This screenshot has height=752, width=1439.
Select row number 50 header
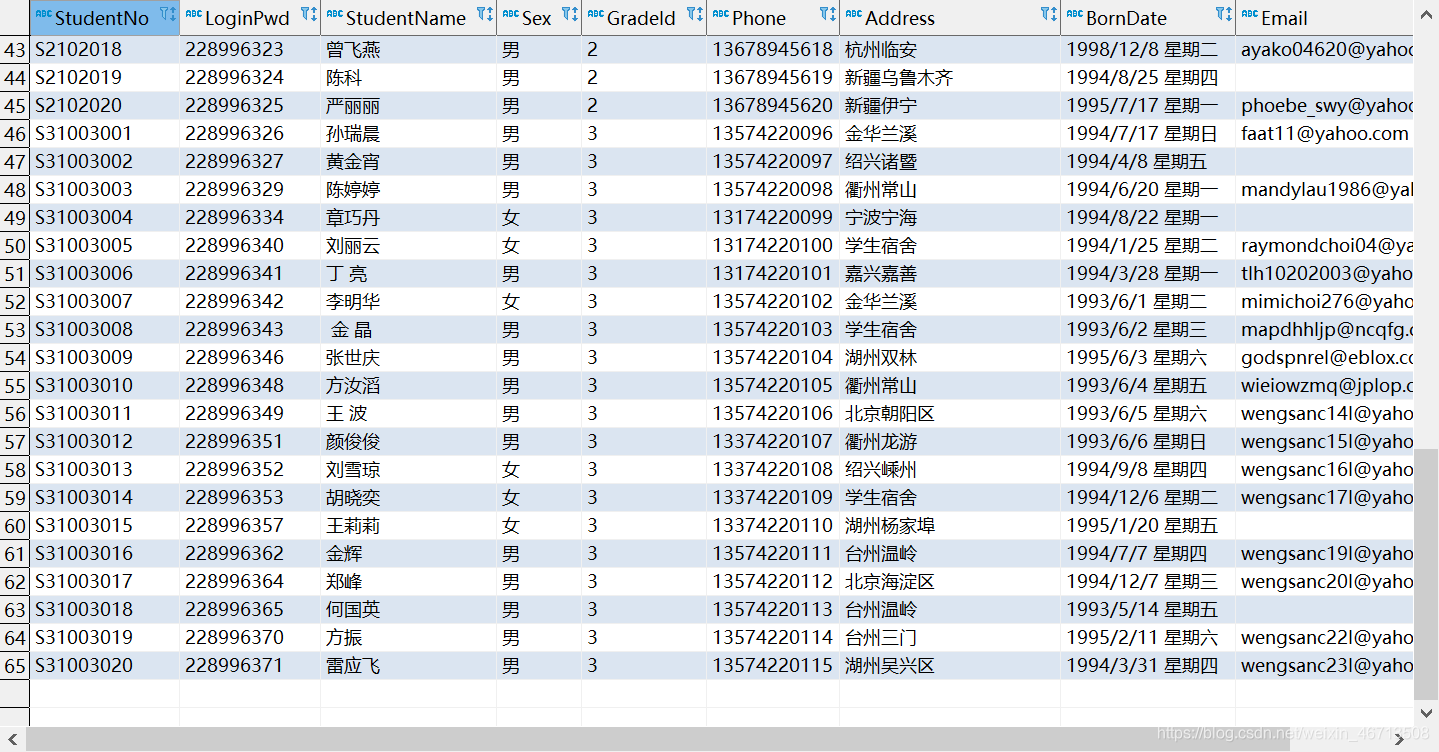pos(15,245)
